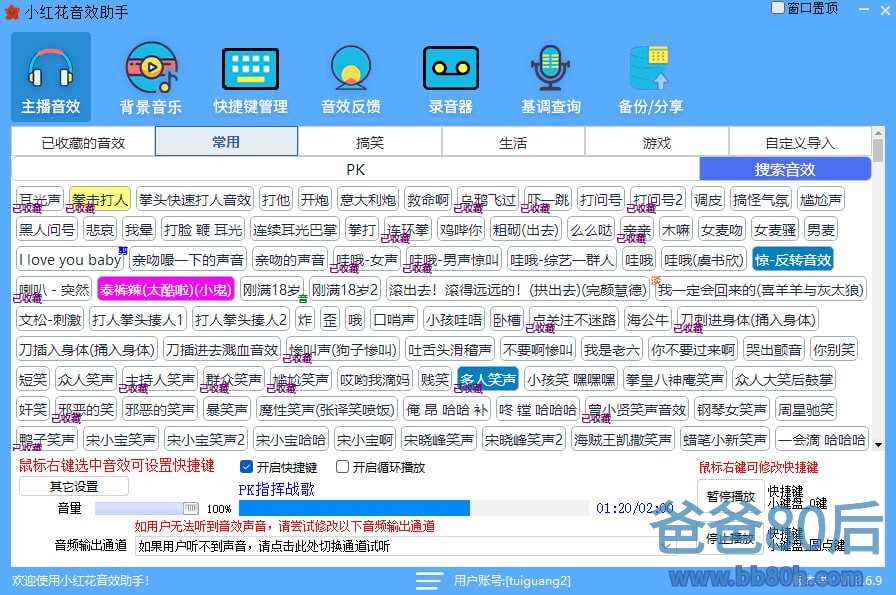Open 备份/分享 database backup icon

(650, 77)
